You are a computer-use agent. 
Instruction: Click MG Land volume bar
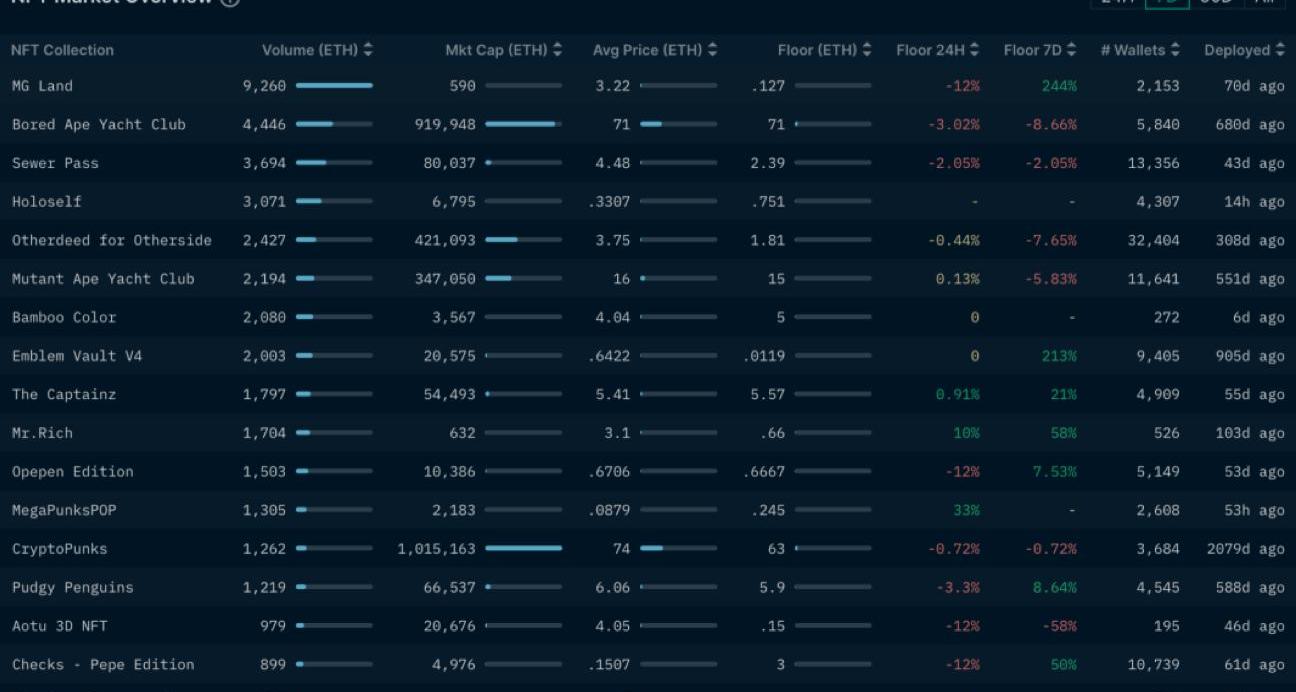pos(334,86)
